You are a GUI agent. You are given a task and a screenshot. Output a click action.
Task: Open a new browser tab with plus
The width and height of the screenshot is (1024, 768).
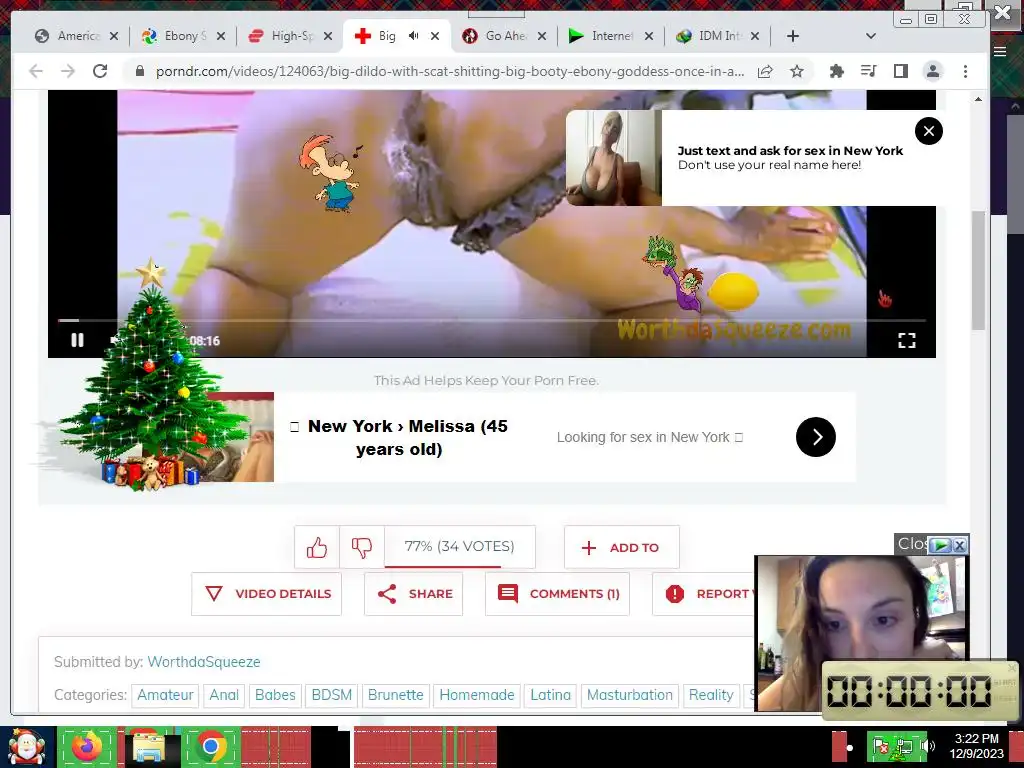pyautogui.click(x=793, y=36)
